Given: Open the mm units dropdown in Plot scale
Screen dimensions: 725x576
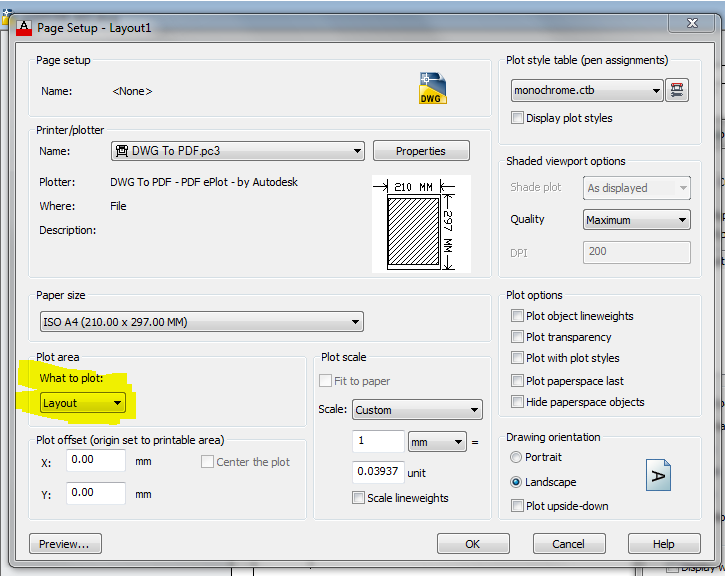Looking at the screenshot, I should click(x=436, y=442).
